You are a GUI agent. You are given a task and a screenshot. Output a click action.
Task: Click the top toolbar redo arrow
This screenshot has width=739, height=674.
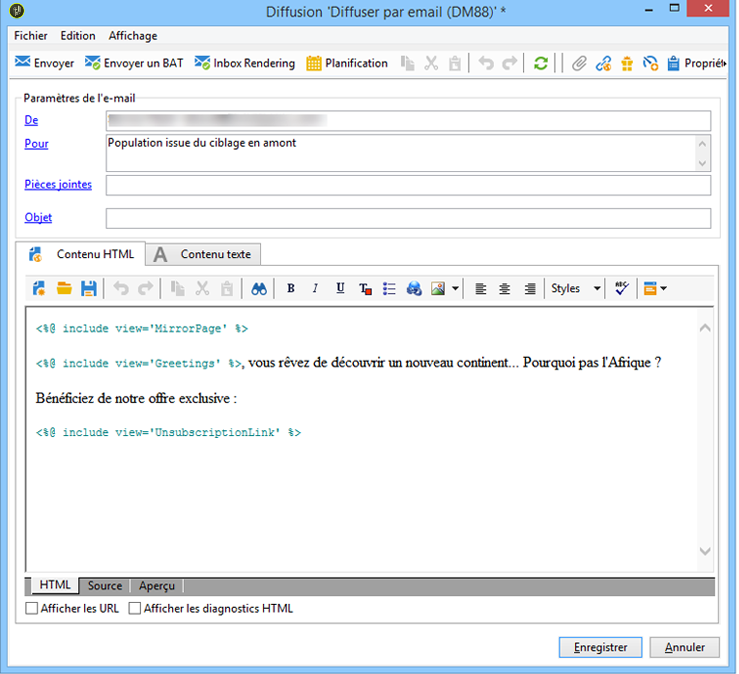pos(509,63)
